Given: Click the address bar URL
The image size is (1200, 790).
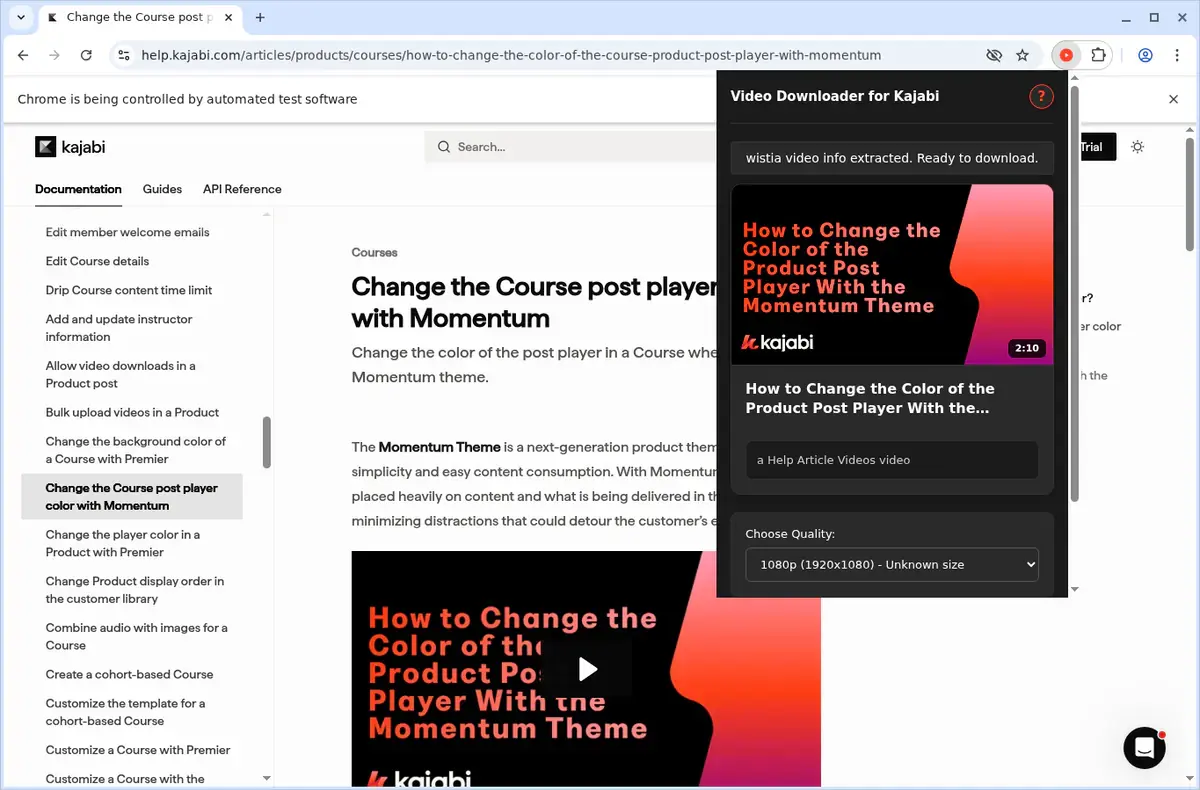Looking at the screenshot, I should tap(511, 56).
